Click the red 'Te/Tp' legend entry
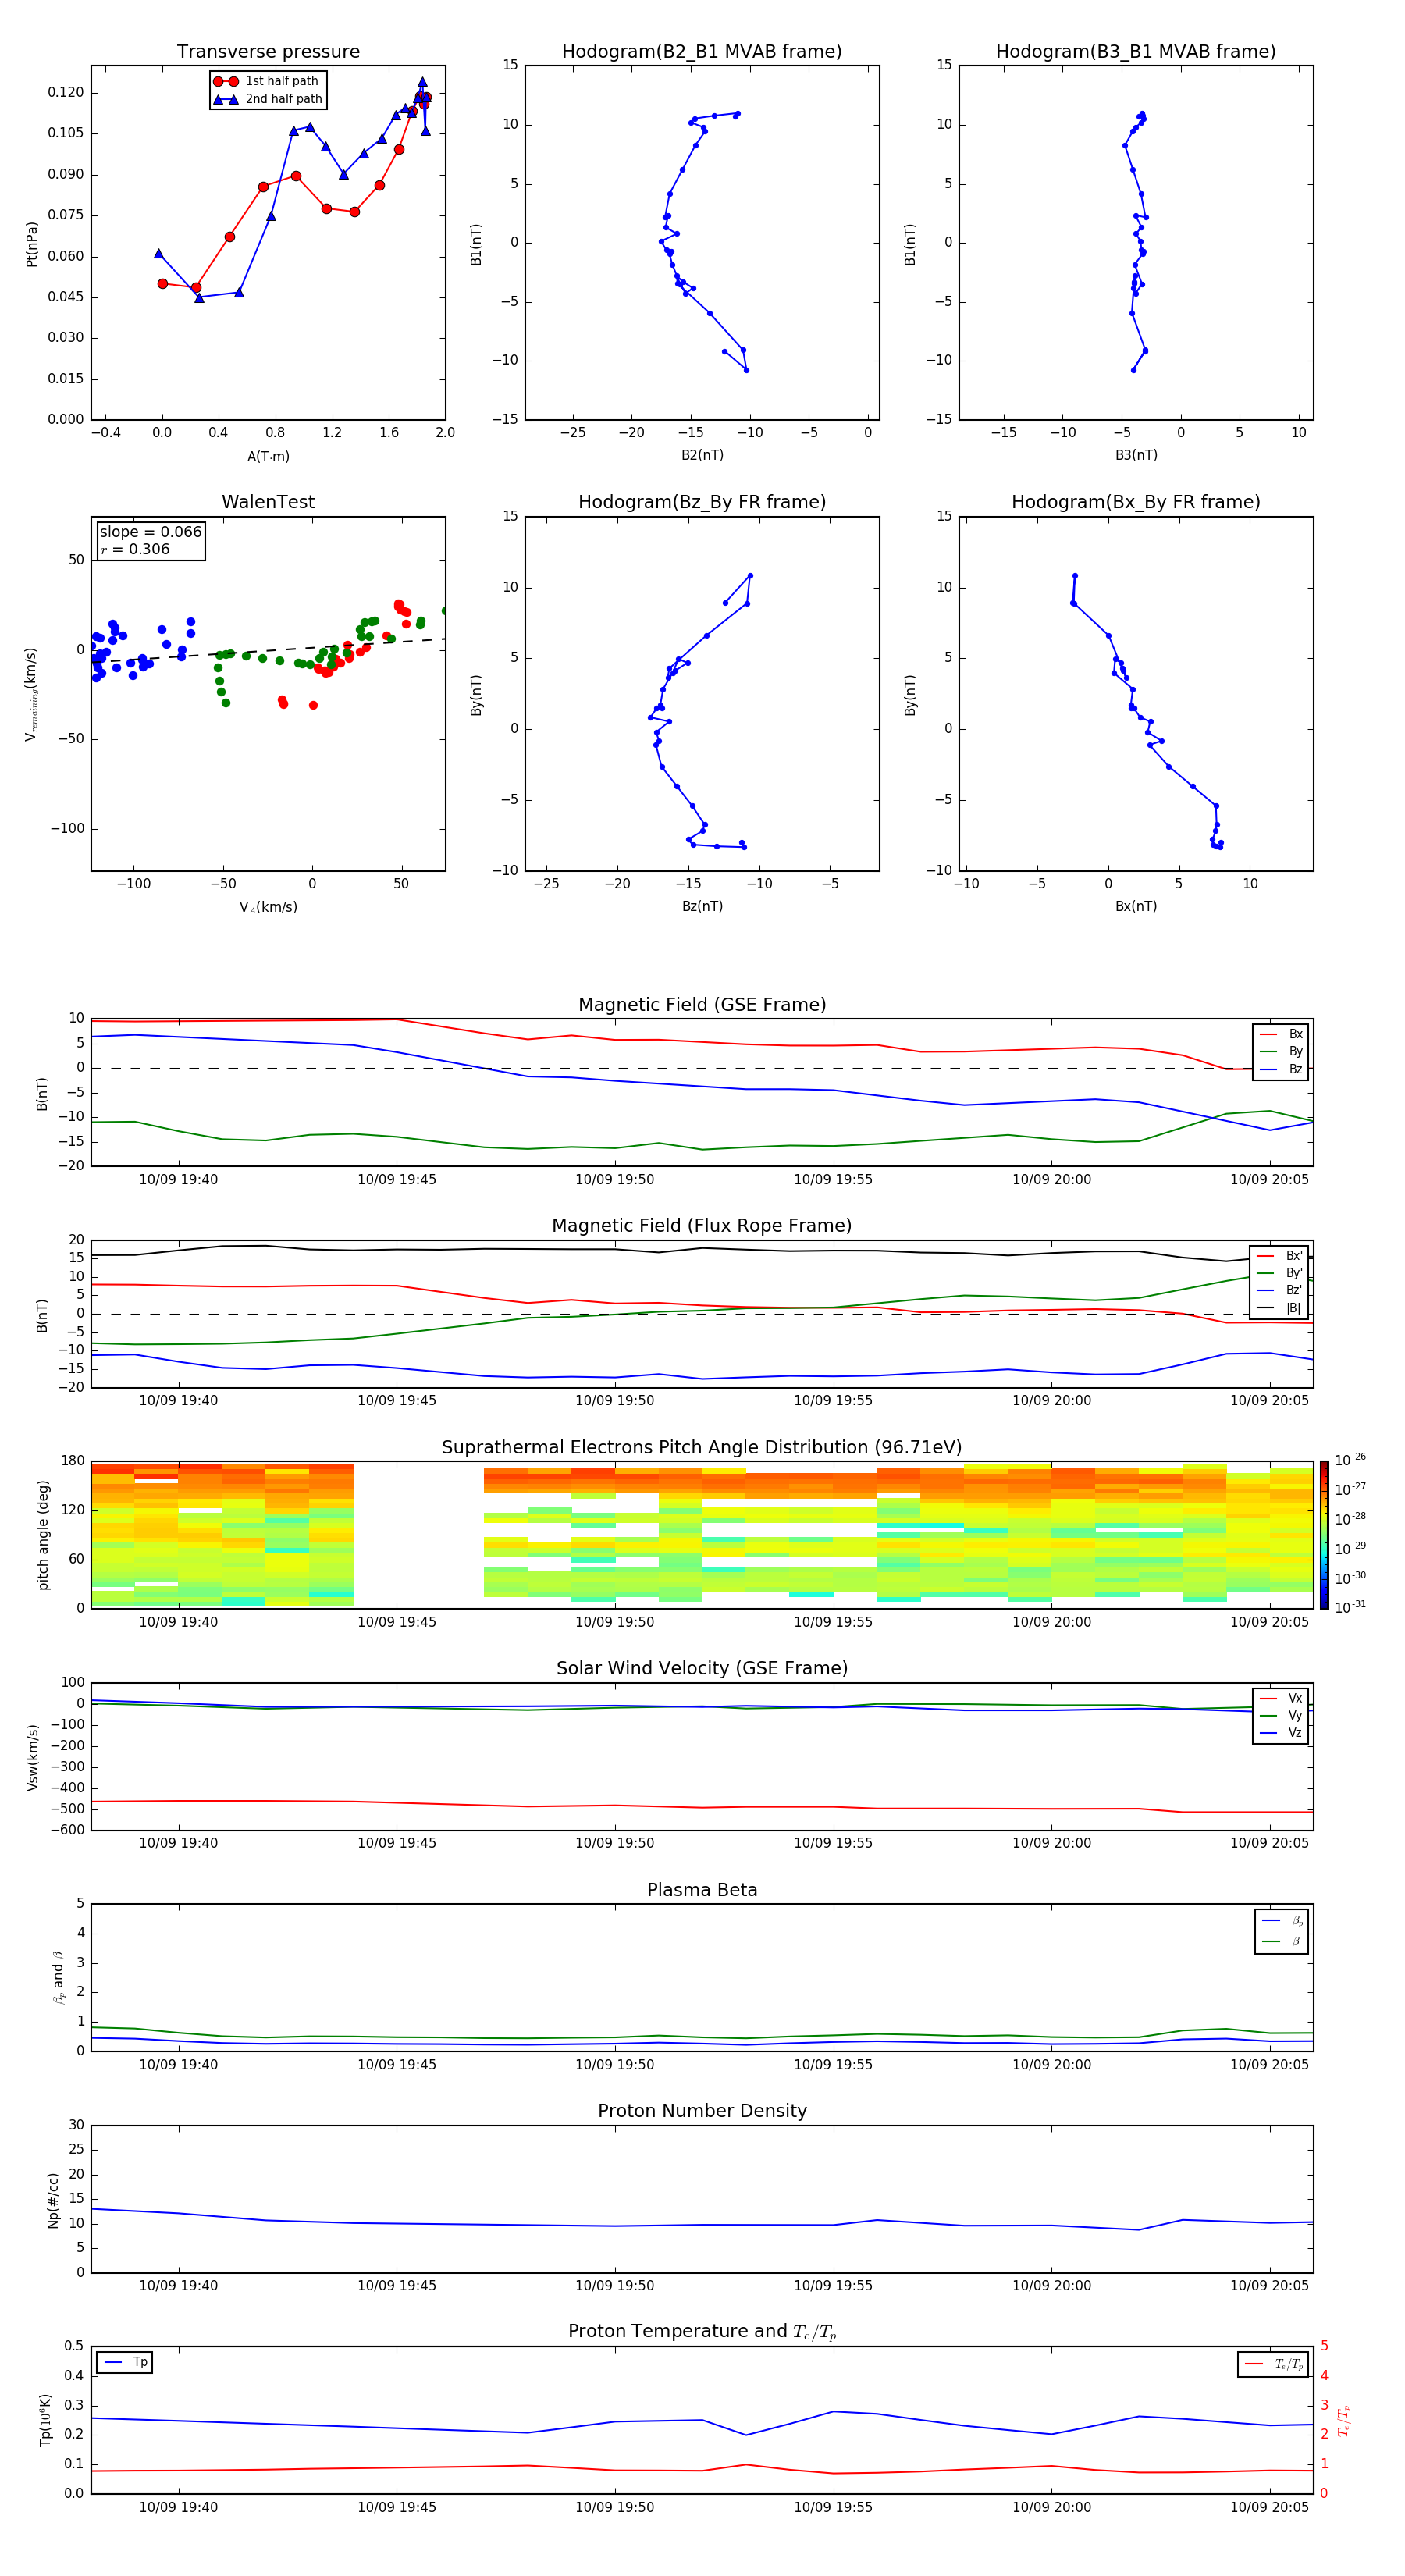Screen dimensions: 1405x2576 click(x=1274, y=2364)
